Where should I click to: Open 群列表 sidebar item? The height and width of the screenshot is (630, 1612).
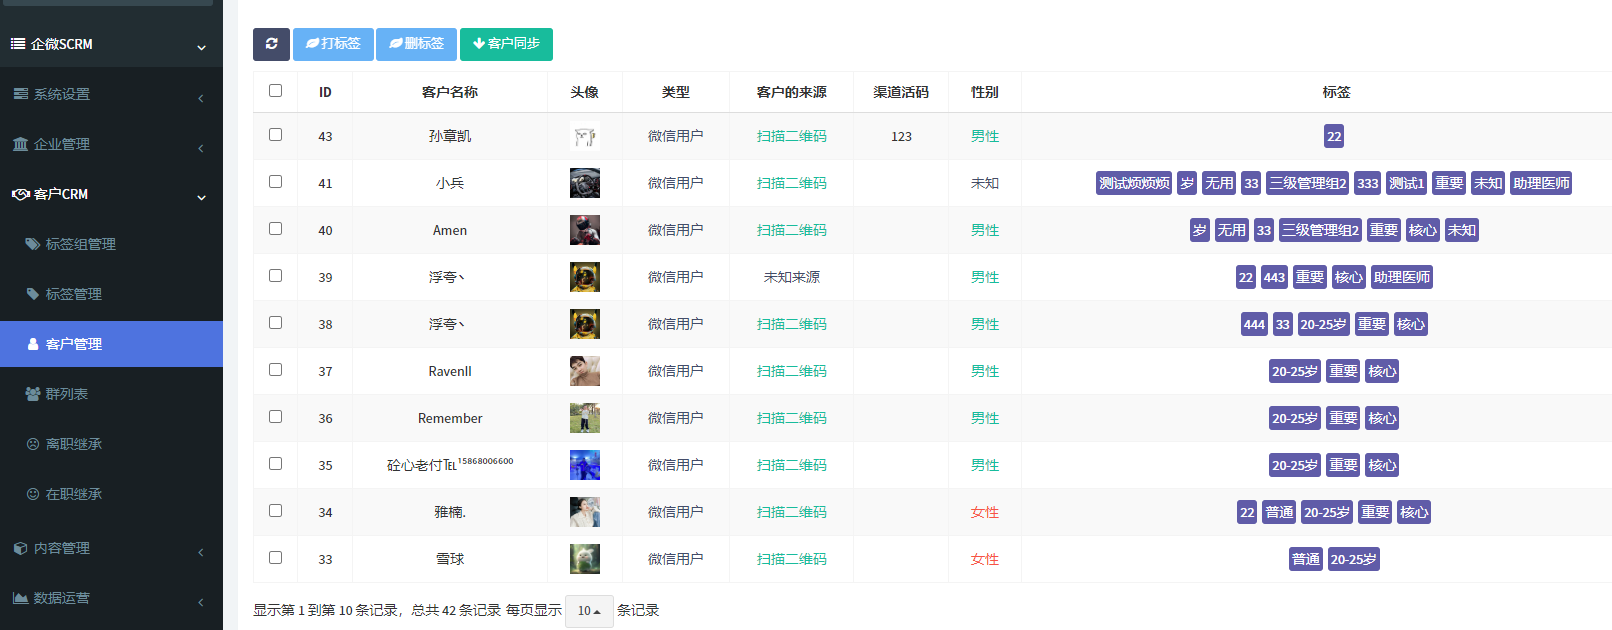coord(66,394)
